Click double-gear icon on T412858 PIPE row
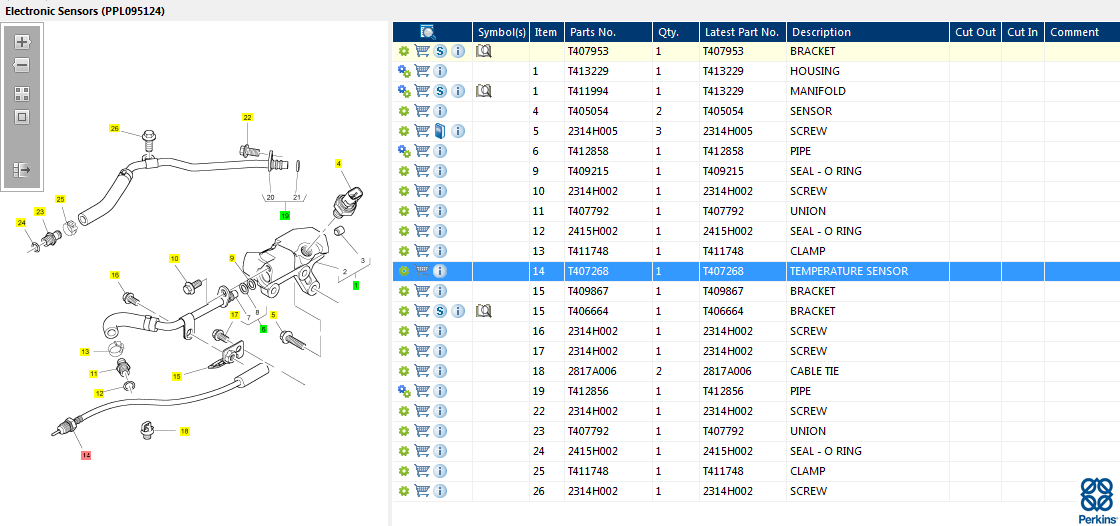 404,152
